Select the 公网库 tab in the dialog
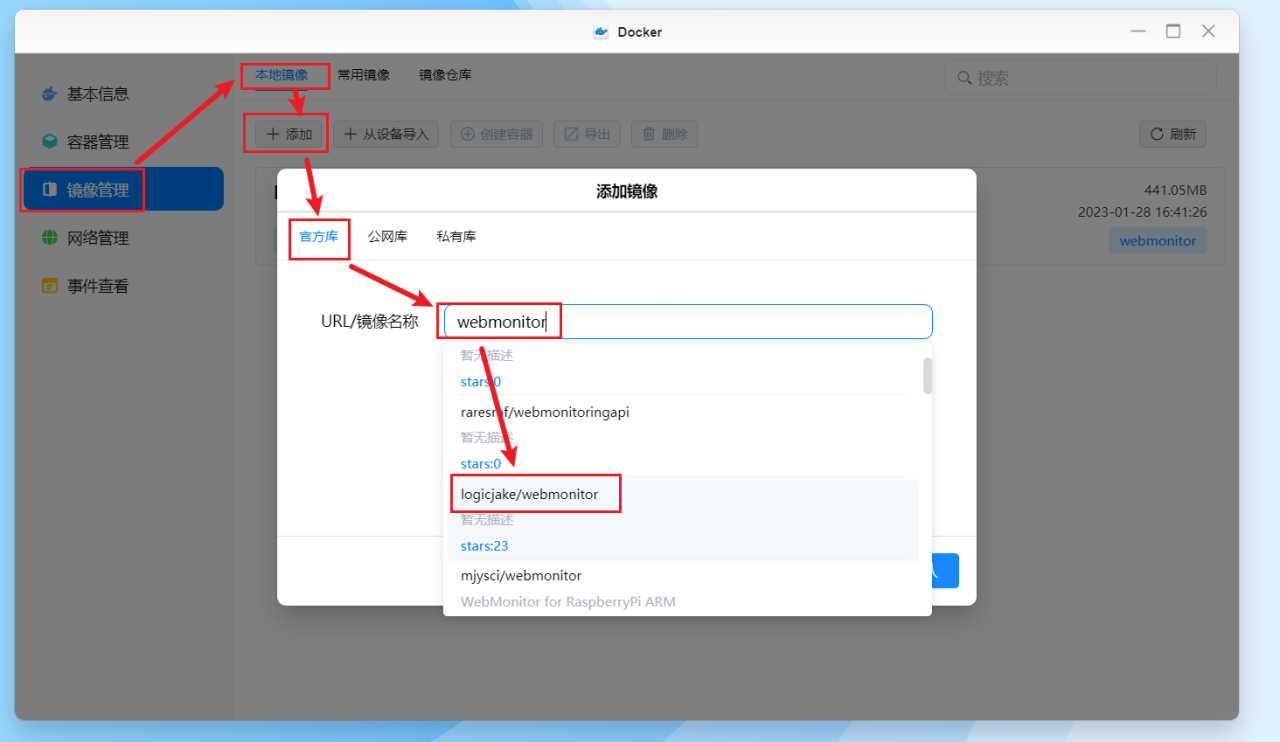This screenshot has height=742, width=1280. pyautogui.click(x=388, y=236)
